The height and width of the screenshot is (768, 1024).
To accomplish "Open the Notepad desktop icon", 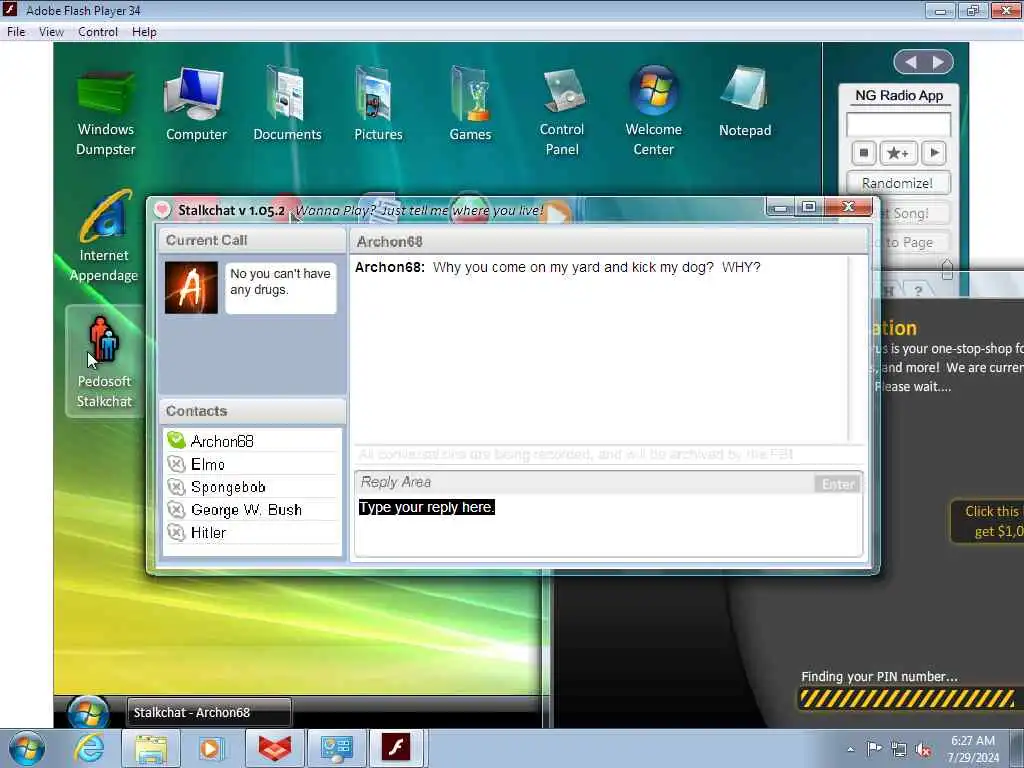I will (744, 102).
